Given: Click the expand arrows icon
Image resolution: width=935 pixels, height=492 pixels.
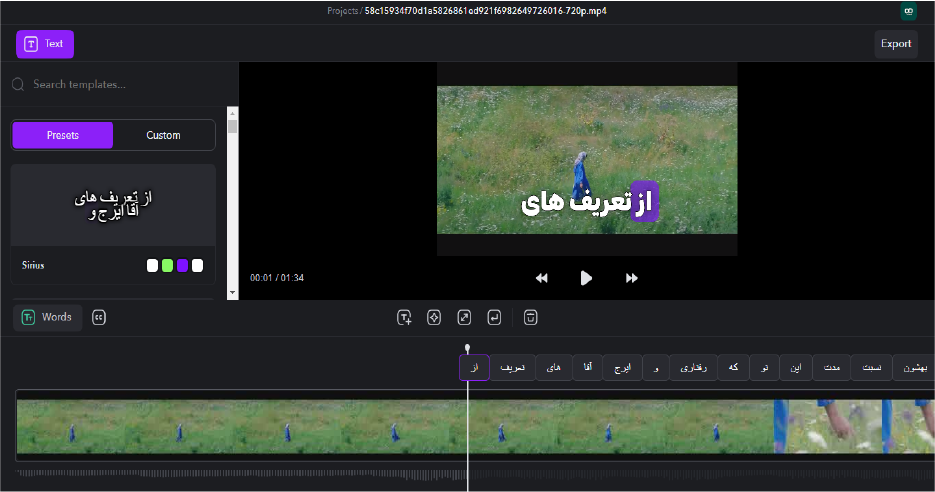Looking at the screenshot, I should pos(464,318).
